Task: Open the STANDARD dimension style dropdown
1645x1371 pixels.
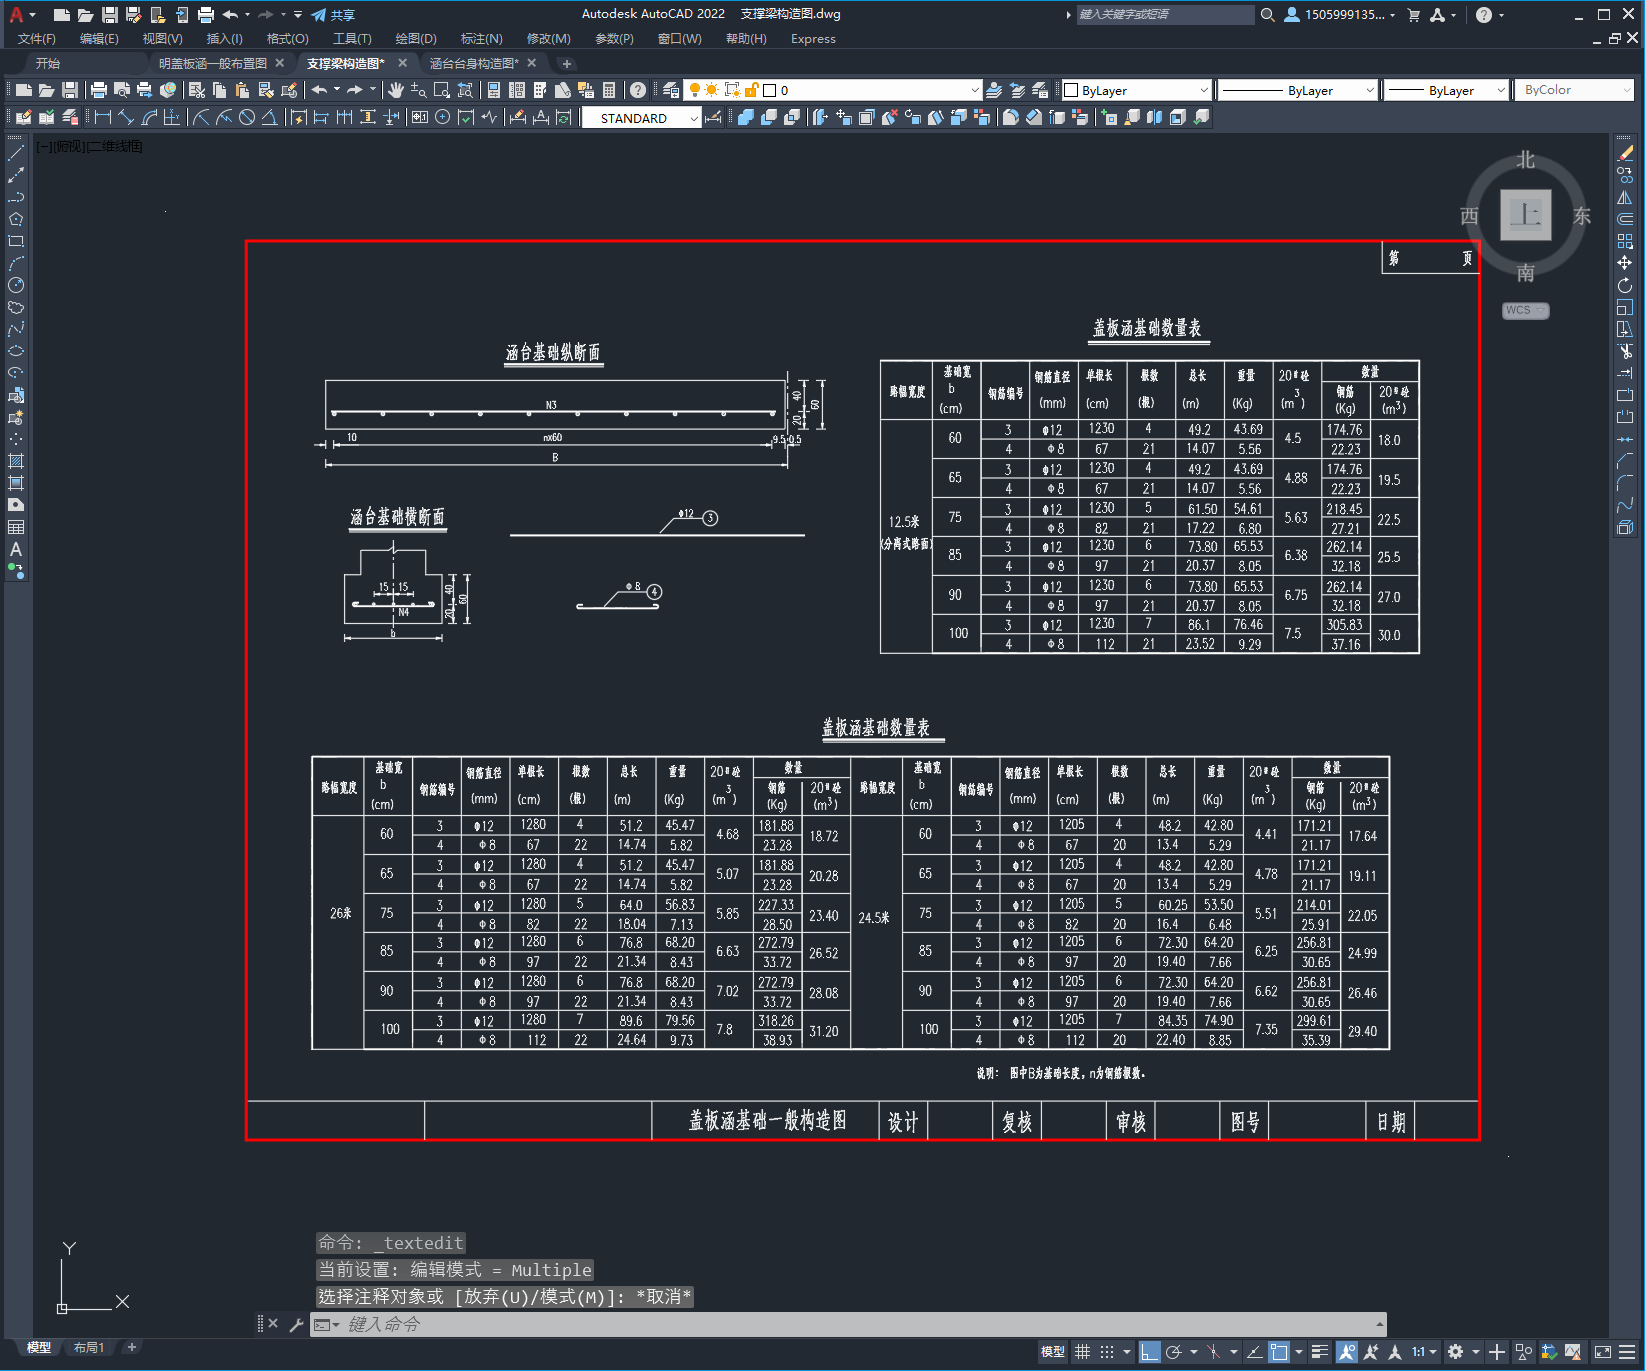Action: pos(694,118)
